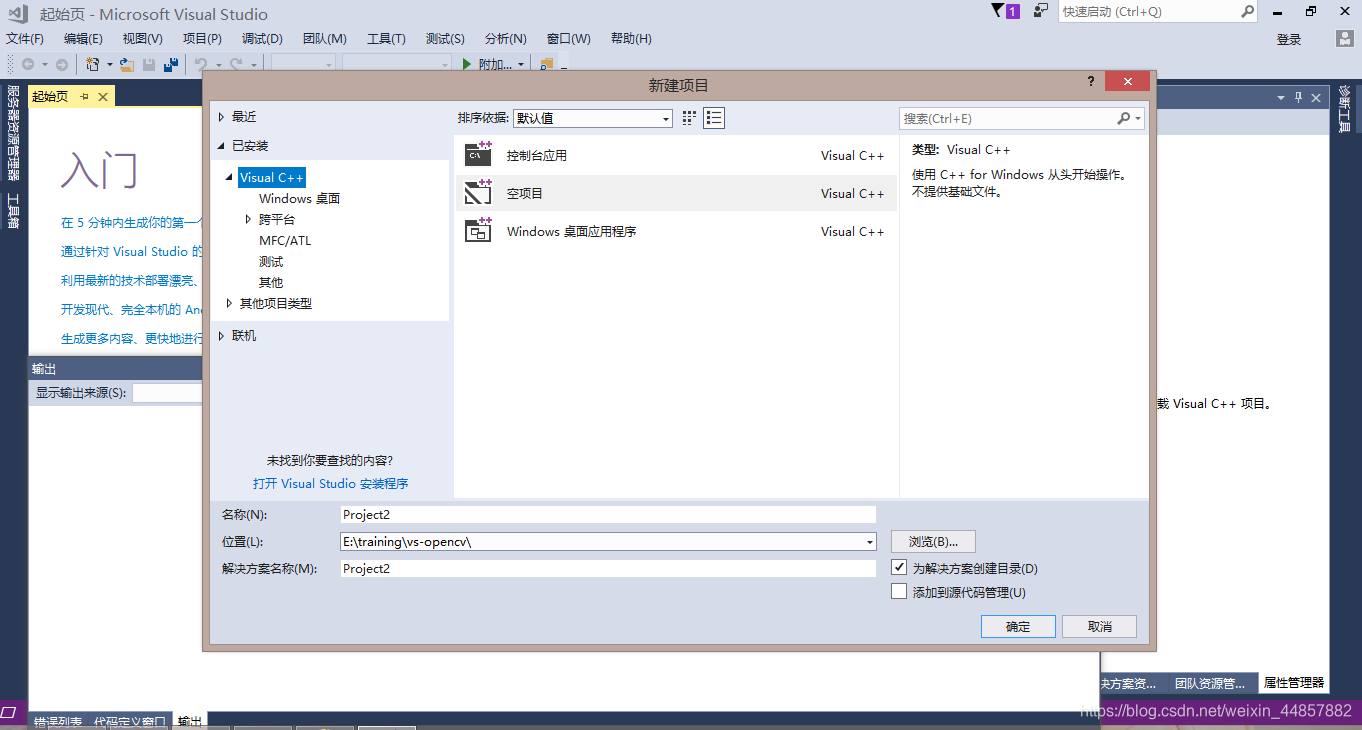
Task: Open the 调试(D) menu
Action: tap(262, 38)
